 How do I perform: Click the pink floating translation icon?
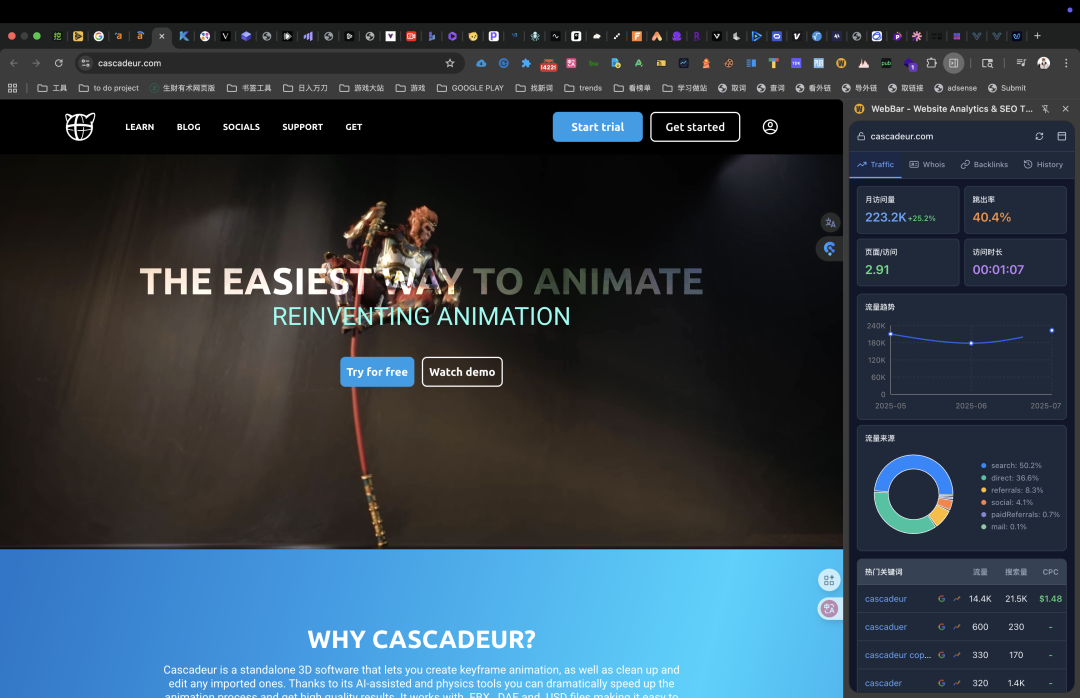[829, 608]
